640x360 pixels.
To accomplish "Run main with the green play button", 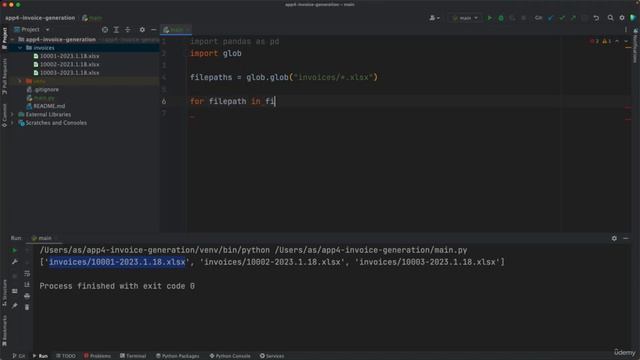I will pyautogui.click(x=489, y=18).
